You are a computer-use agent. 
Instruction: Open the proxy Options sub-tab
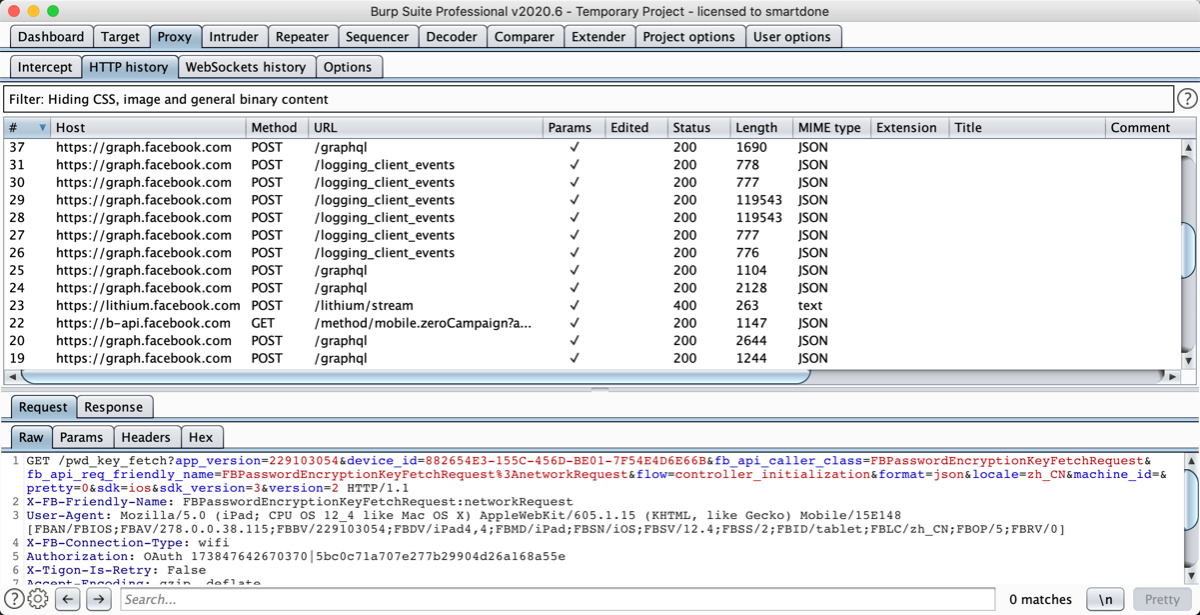point(348,67)
